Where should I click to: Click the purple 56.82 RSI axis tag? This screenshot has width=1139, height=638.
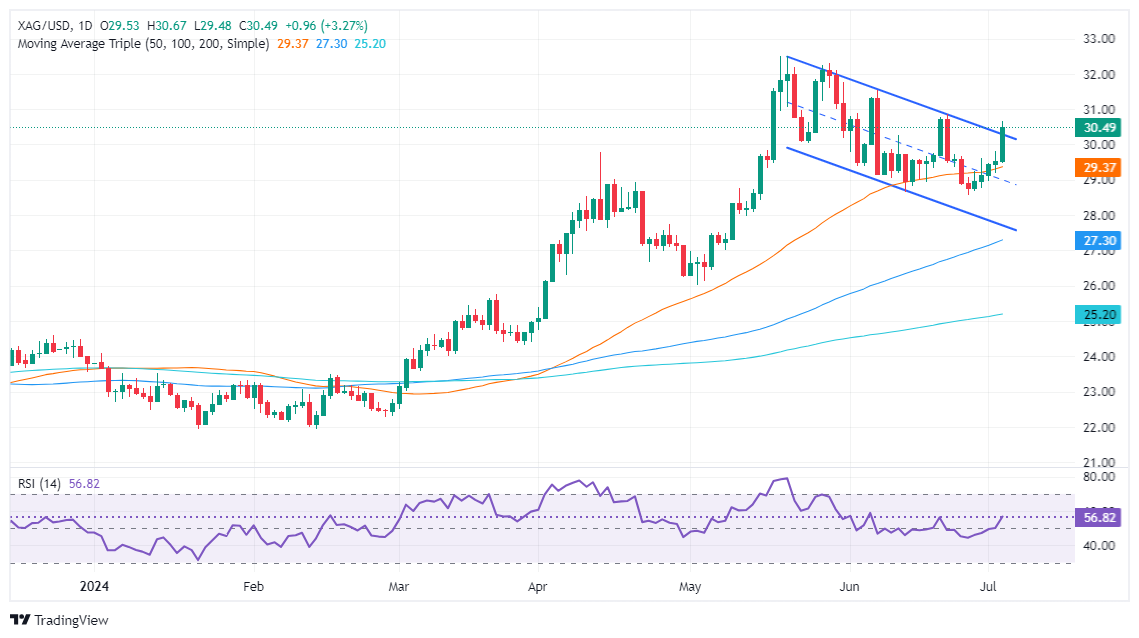[1098, 517]
